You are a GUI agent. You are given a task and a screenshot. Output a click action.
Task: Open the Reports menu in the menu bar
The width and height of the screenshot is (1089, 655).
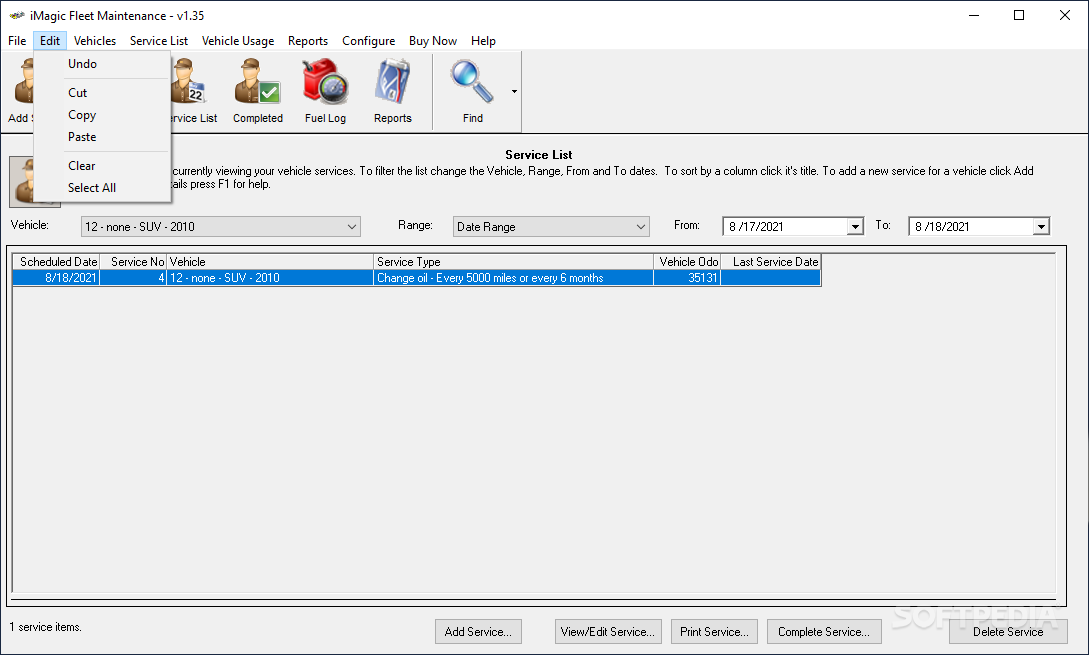tap(308, 41)
